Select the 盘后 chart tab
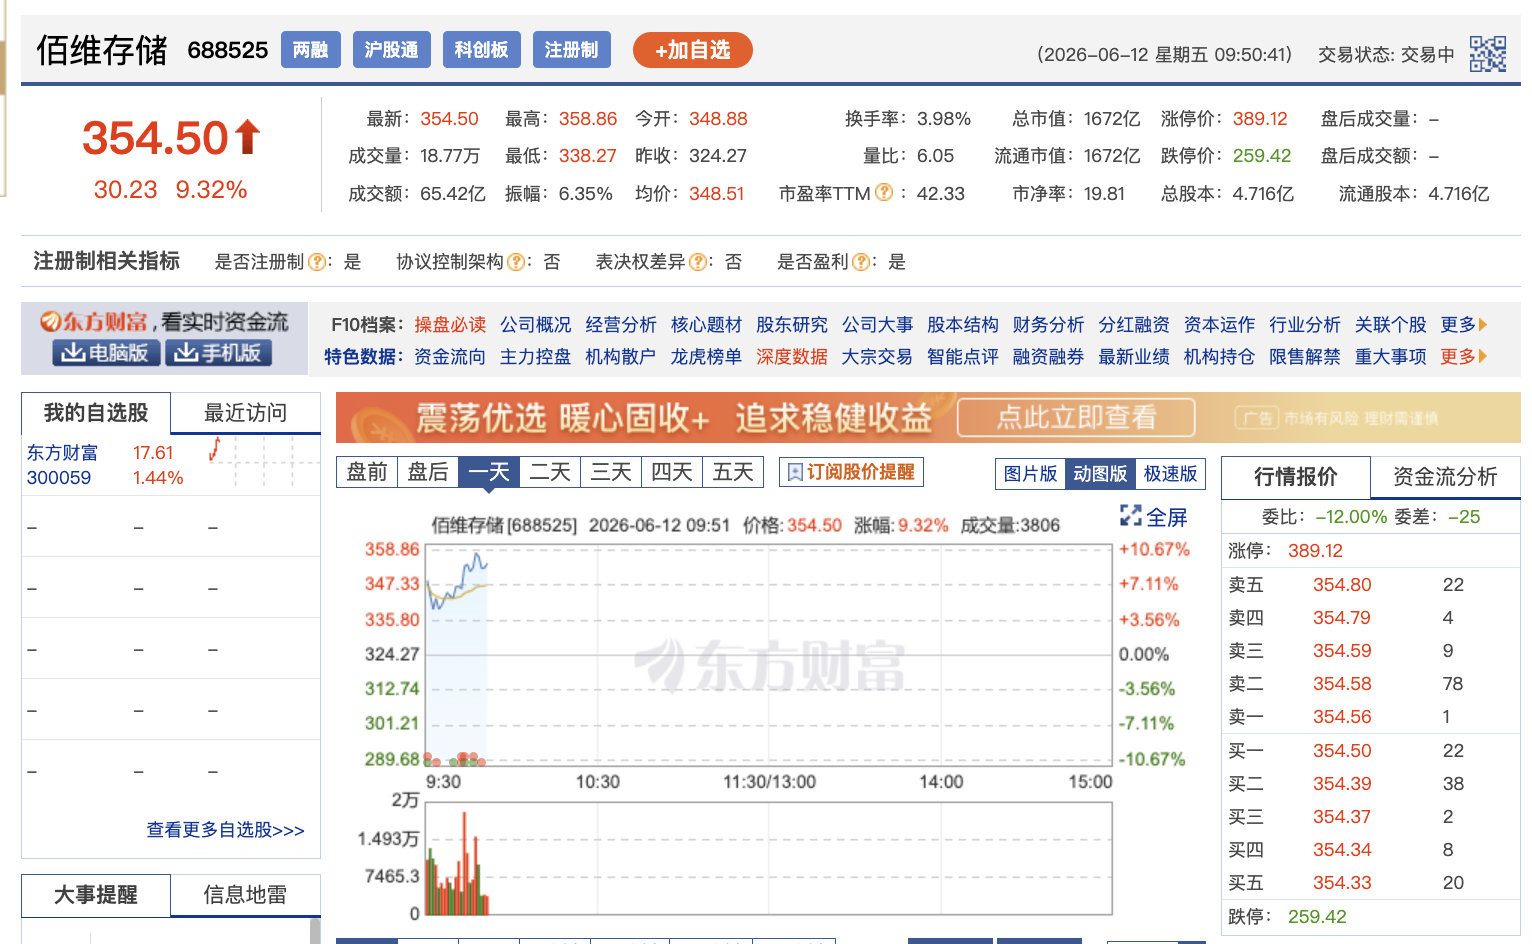1532x944 pixels. tap(428, 472)
